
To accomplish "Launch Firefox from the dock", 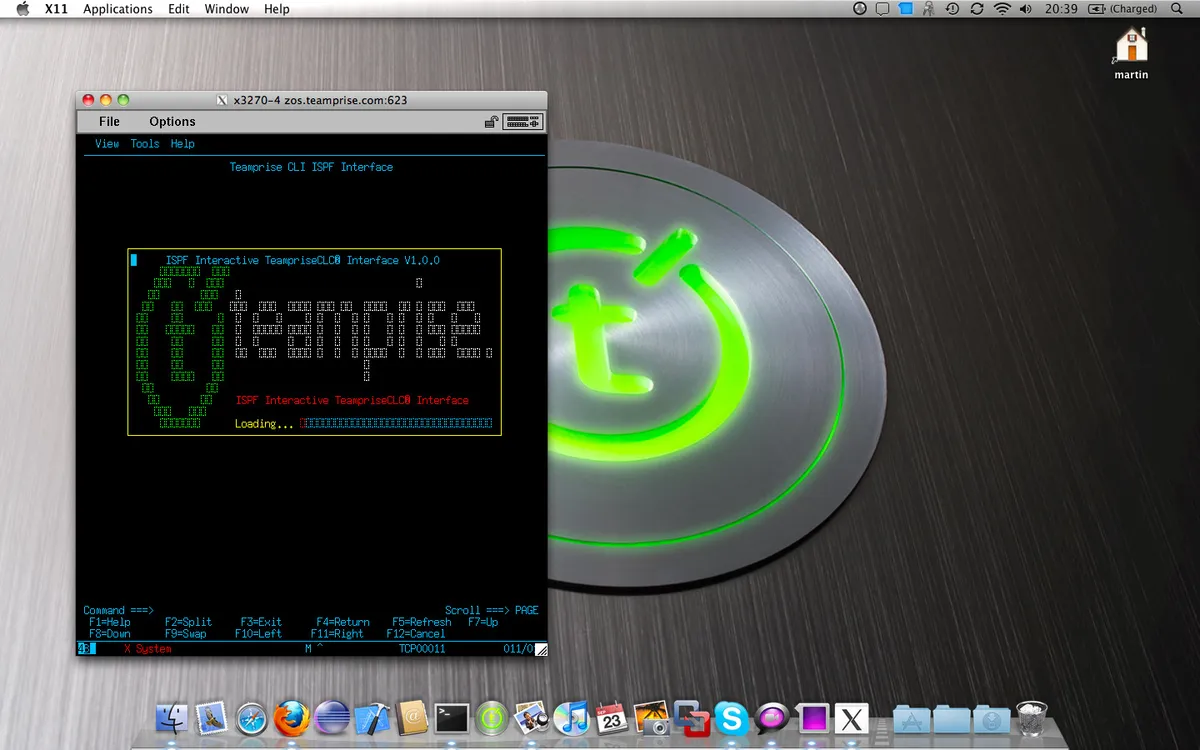I will pos(291,717).
